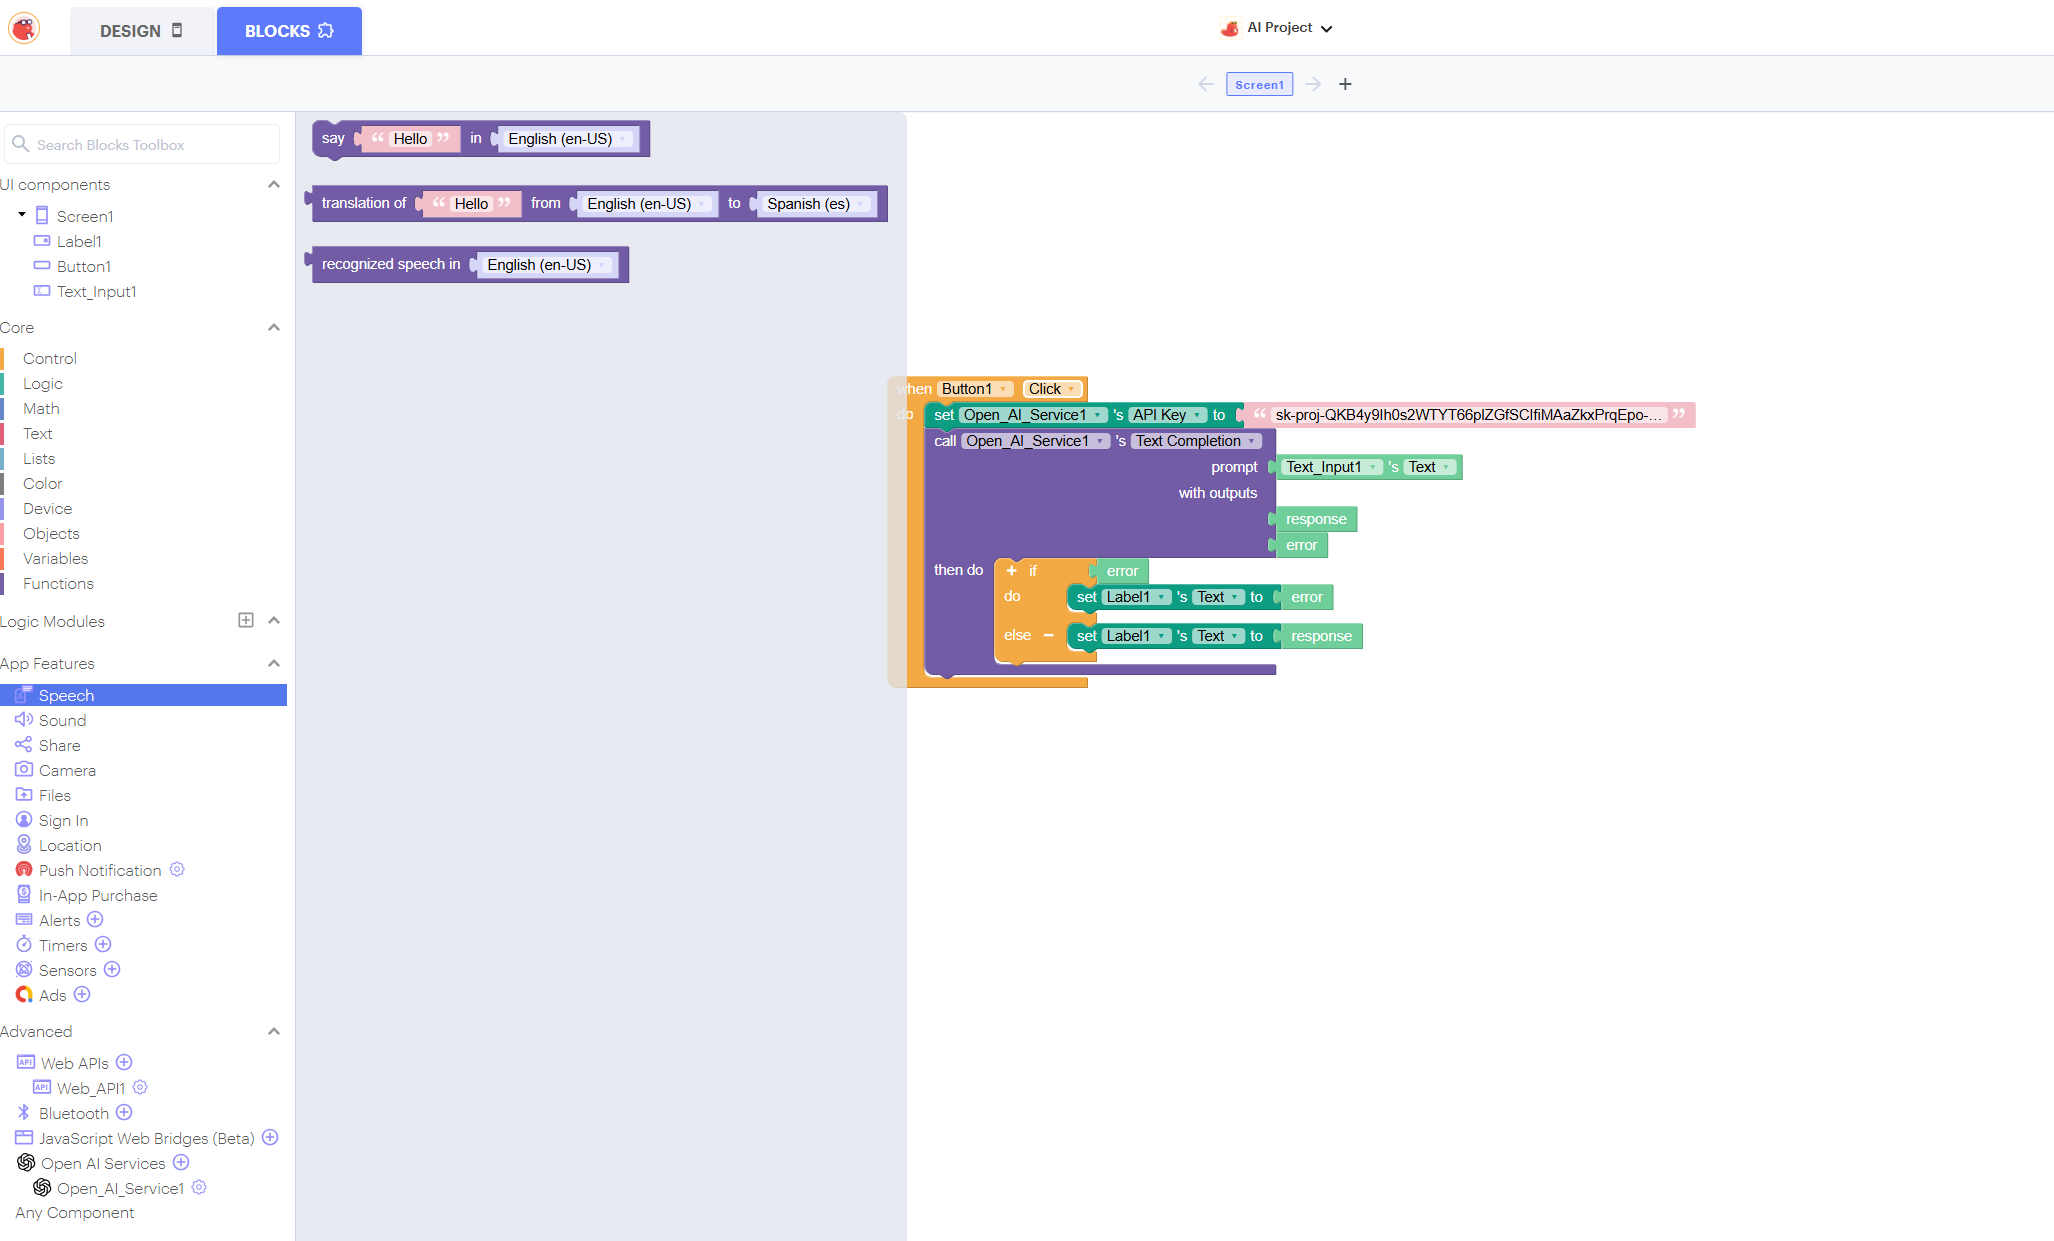Add a branch with if block plus
Image resolution: width=2054 pixels, height=1241 pixels.
(x=1012, y=571)
